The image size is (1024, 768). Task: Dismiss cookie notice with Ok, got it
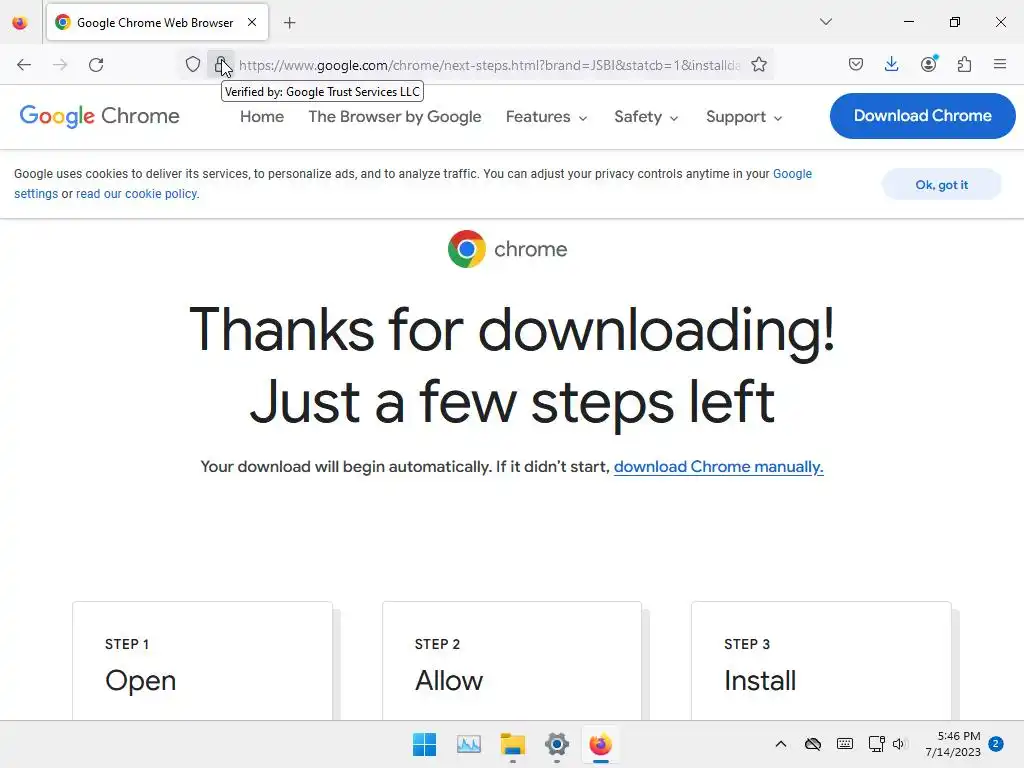tap(941, 185)
